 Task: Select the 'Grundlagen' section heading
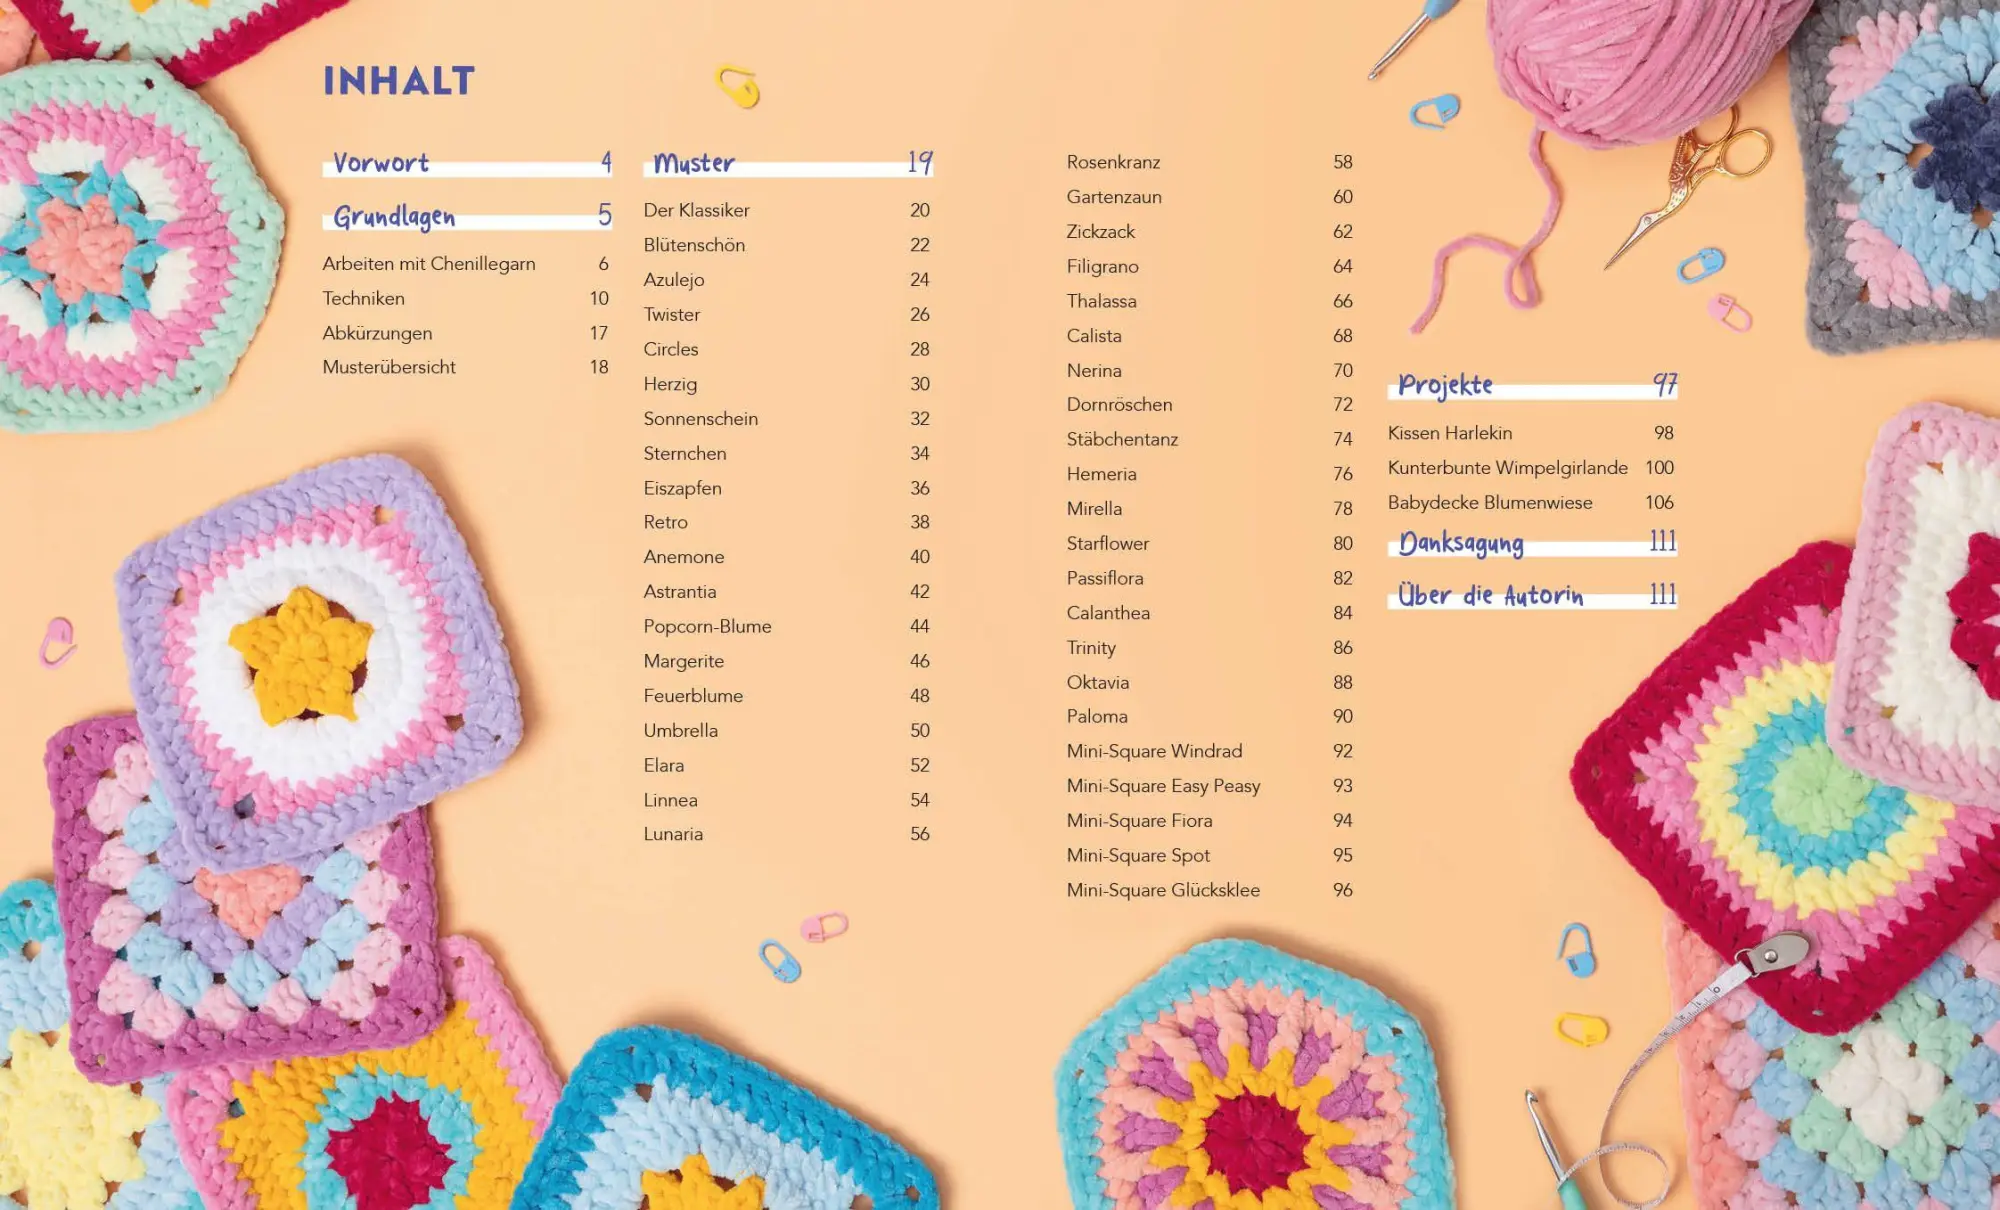click(x=394, y=216)
